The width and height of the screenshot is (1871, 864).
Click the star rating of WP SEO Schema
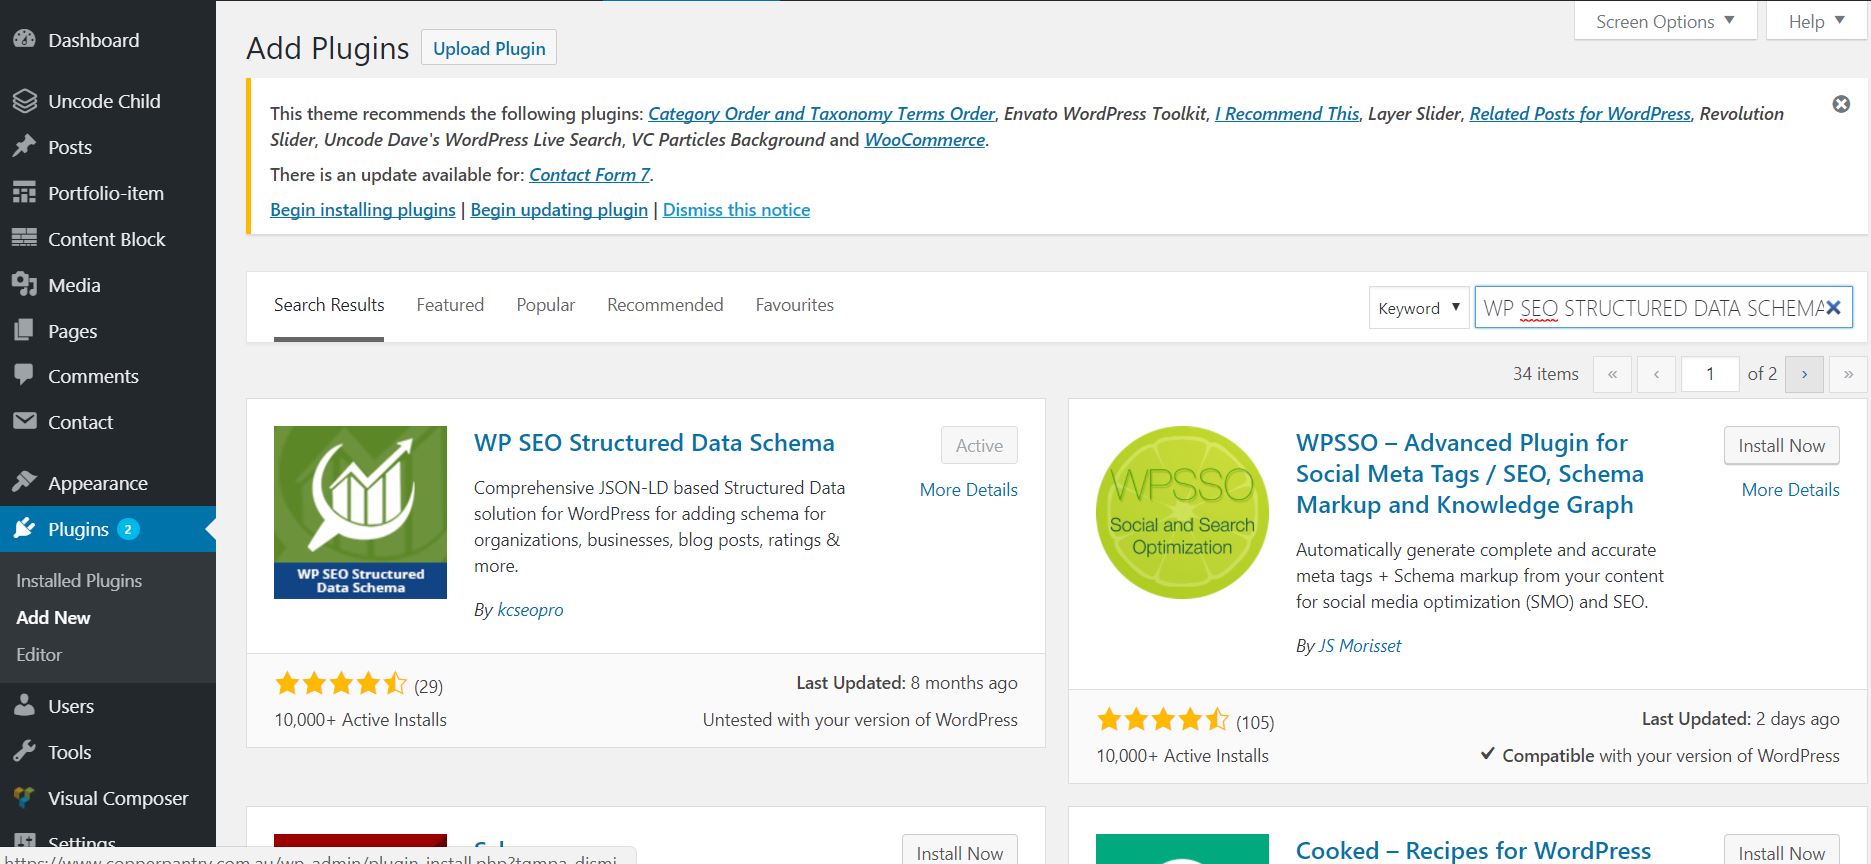click(x=341, y=684)
